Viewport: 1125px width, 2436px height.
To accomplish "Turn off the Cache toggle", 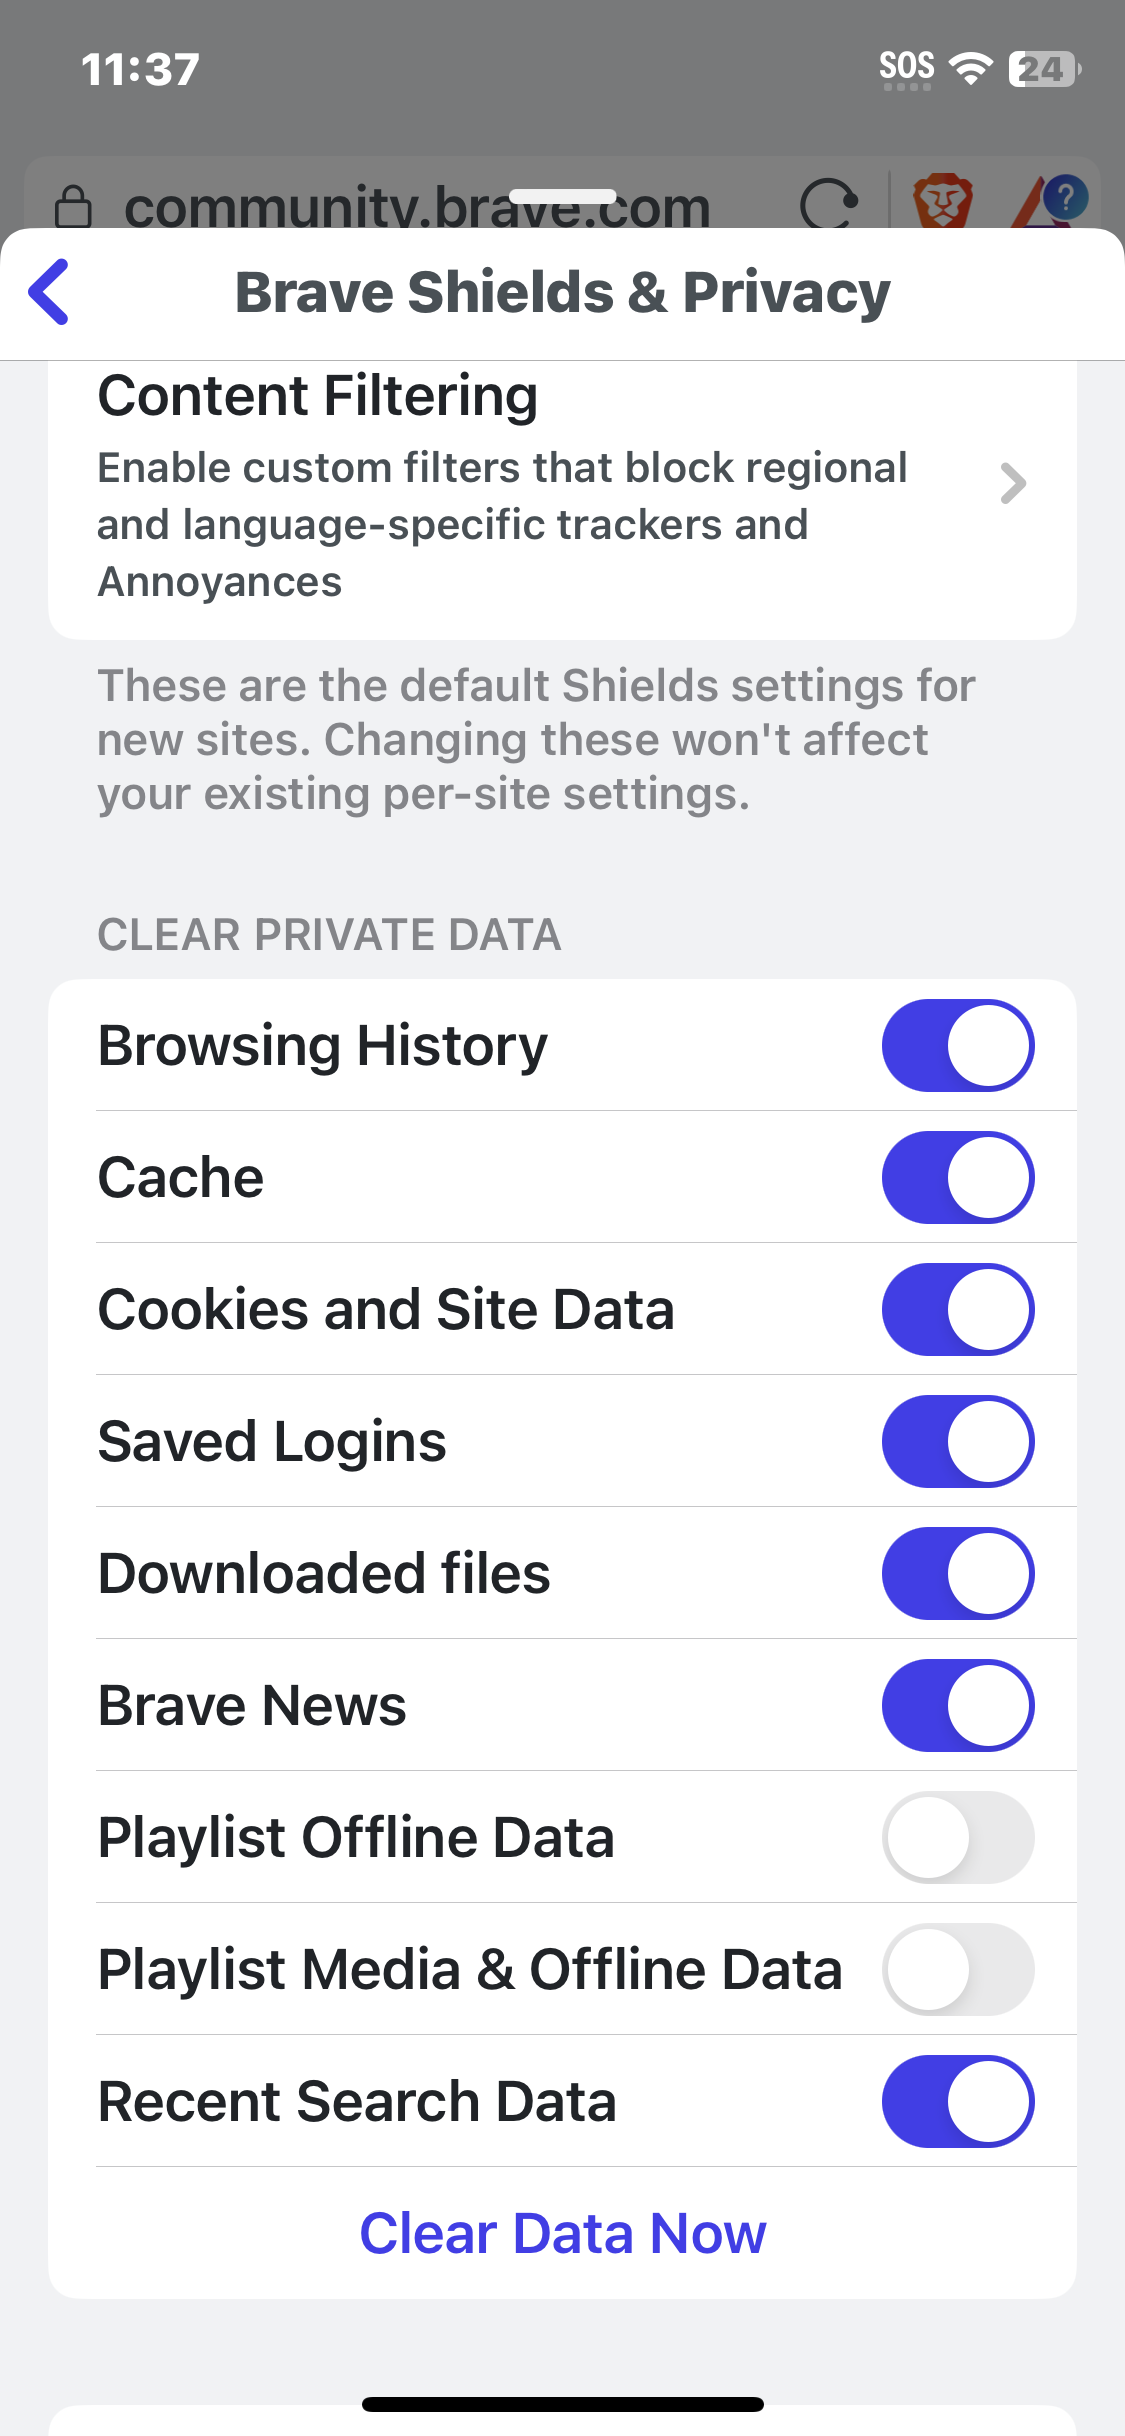I will tap(957, 1177).
